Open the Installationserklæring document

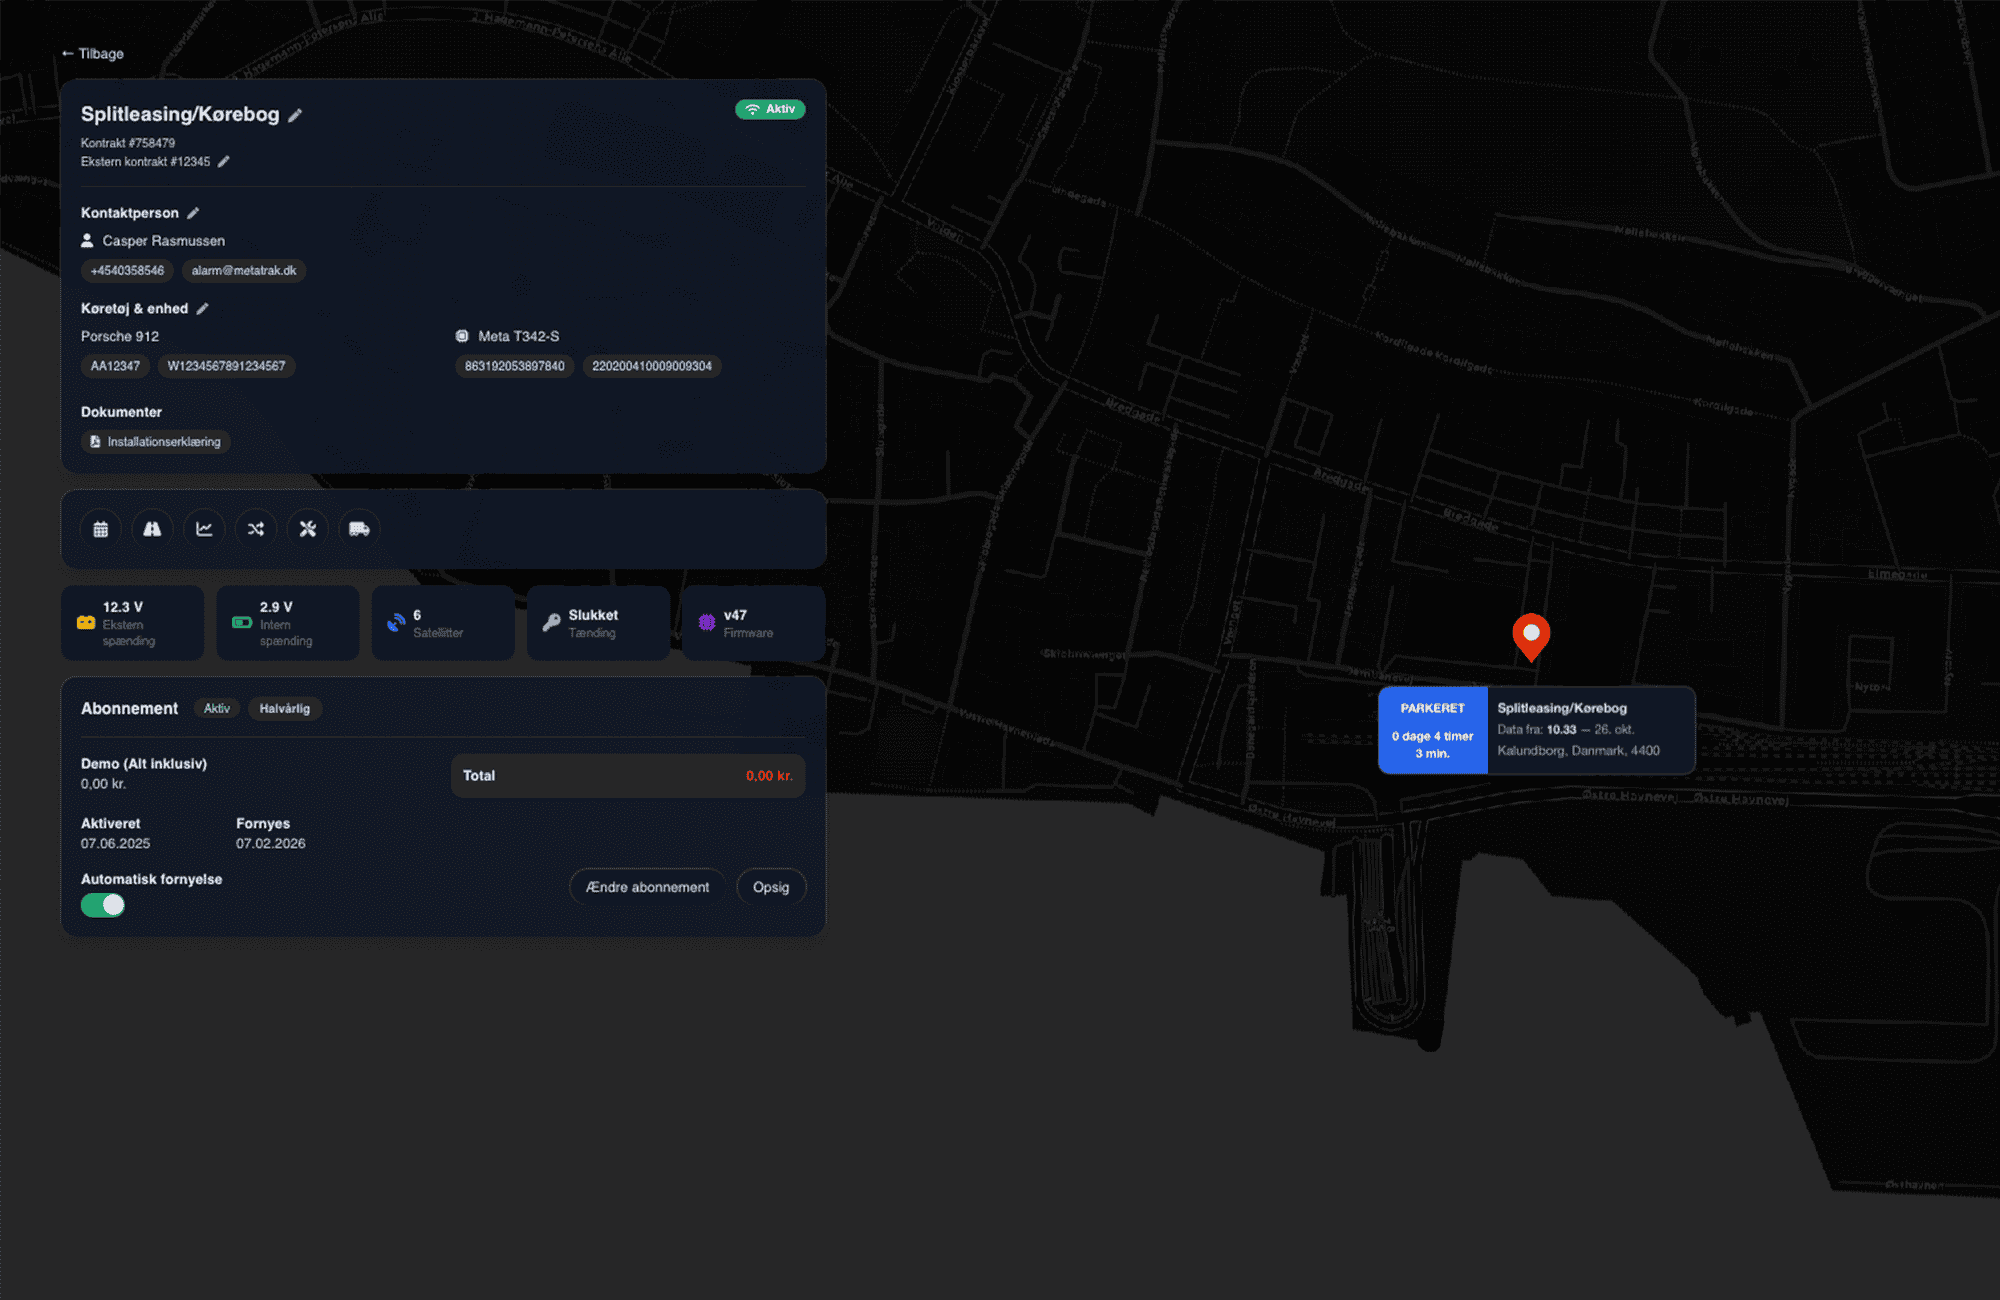click(x=156, y=442)
